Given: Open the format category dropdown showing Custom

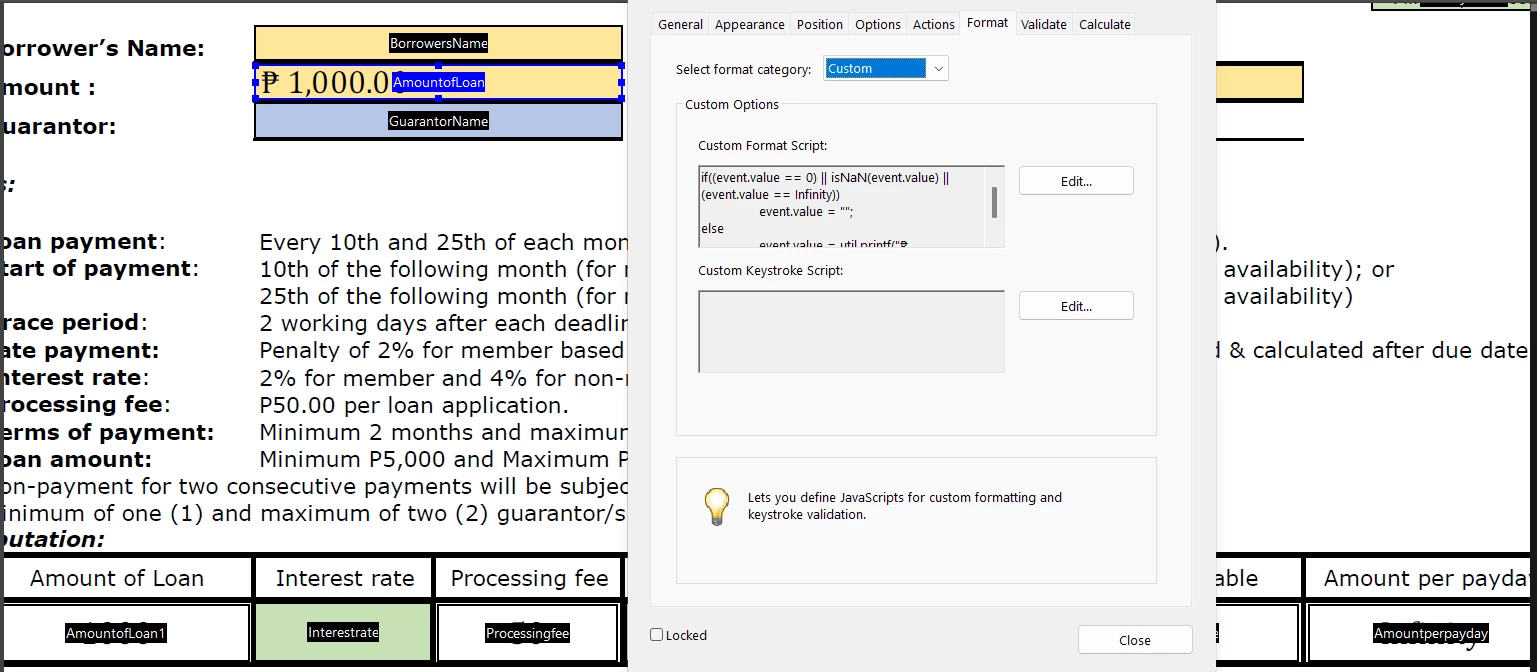Looking at the screenshot, I should click(x=886, y=68).
